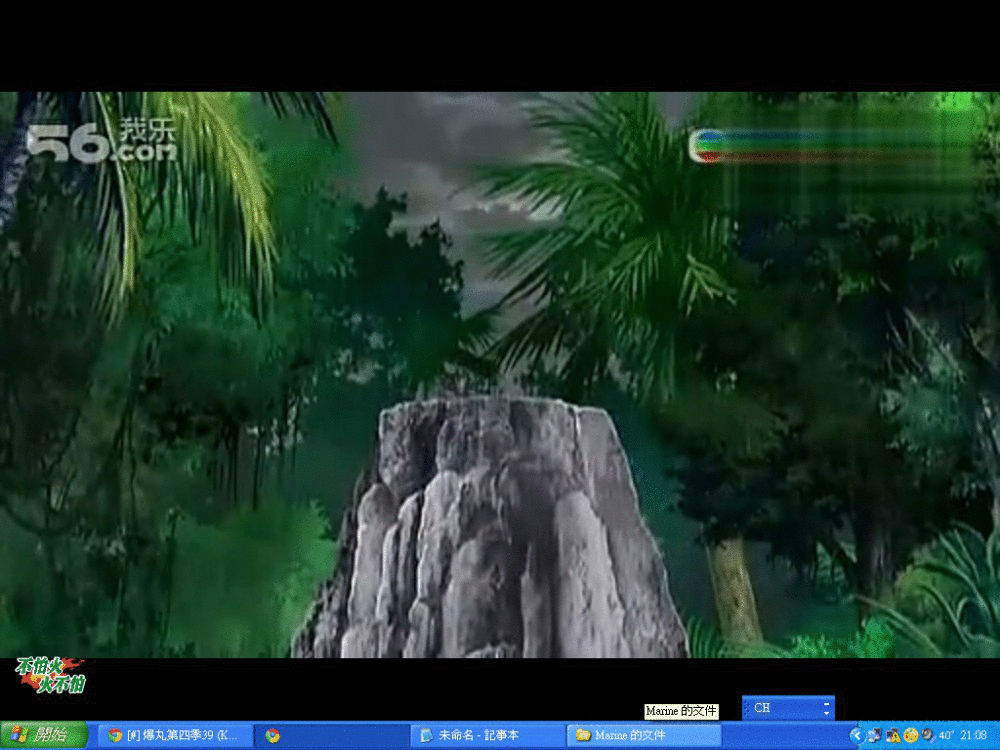Click the language bar drag handle

point(746,708)
